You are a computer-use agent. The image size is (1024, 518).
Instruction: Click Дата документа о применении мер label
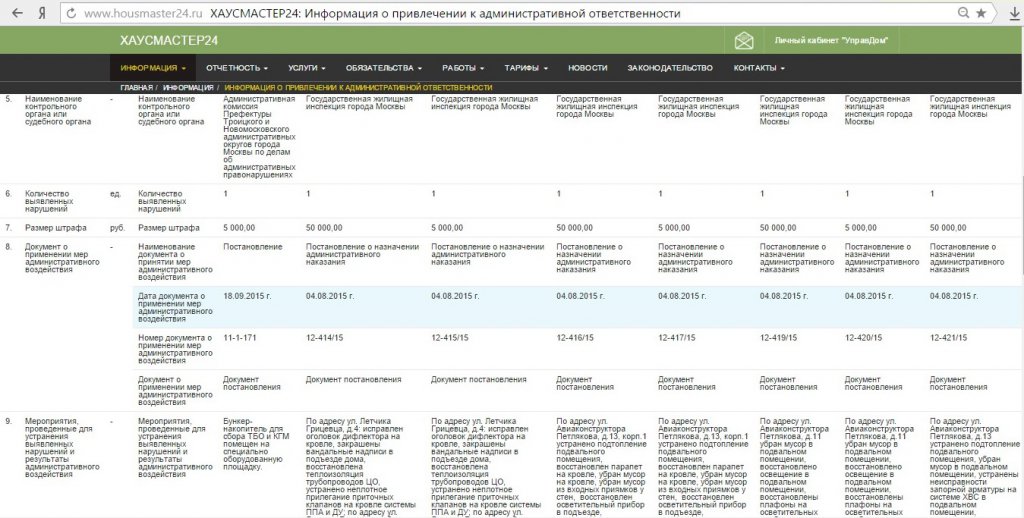click(175, 308)
